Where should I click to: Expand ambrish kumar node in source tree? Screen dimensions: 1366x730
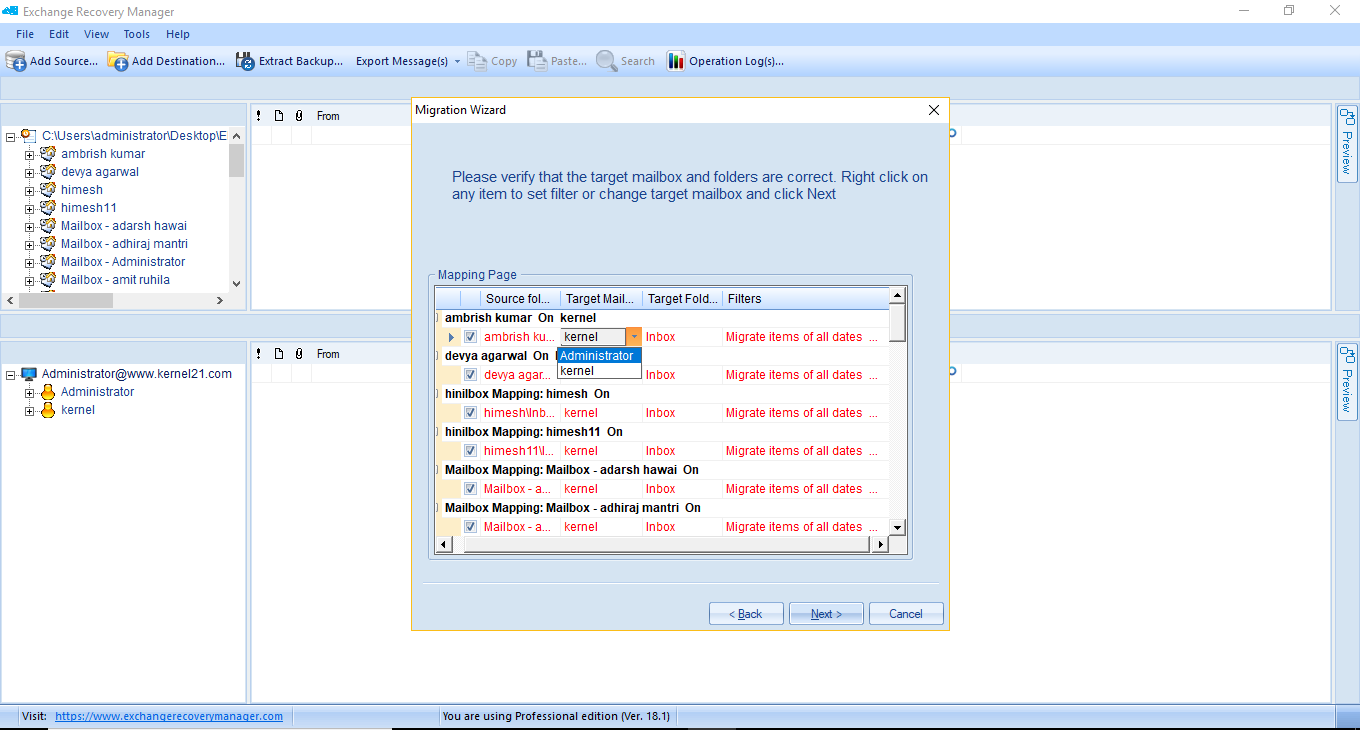tap(30, 154)
